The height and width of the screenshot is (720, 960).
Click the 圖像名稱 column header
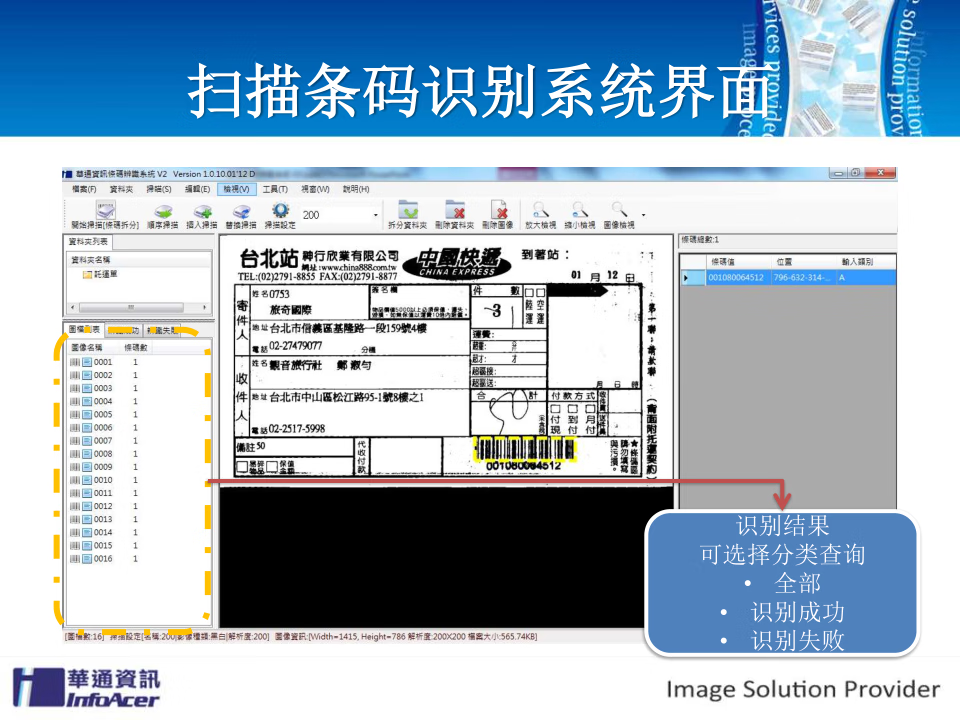pos(86,348)
